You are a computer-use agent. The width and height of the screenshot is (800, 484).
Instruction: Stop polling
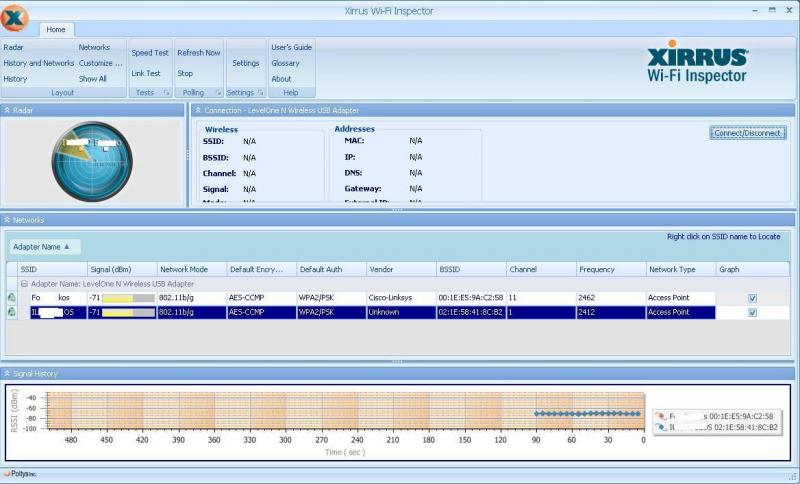tap(185, 73)
